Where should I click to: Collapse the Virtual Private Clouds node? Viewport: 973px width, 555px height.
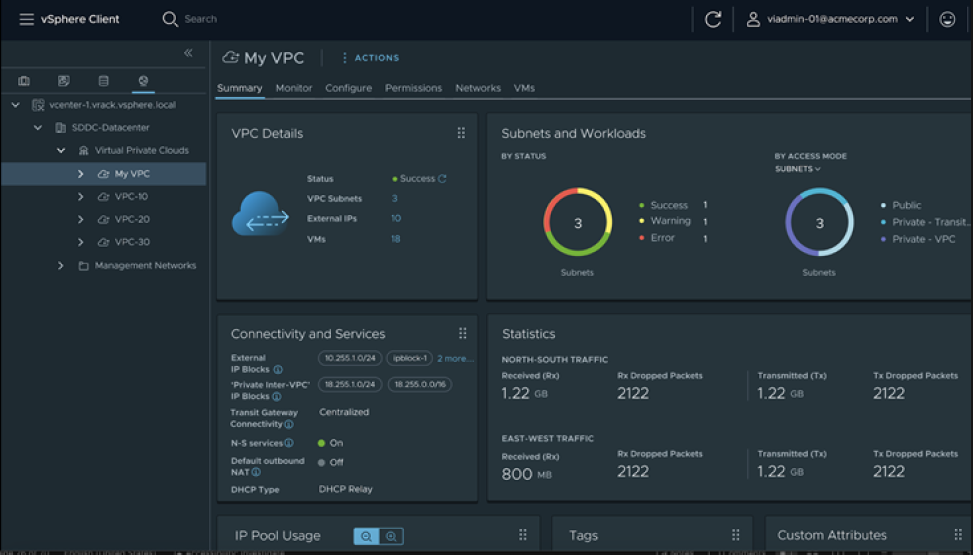[x=60, y=151]
